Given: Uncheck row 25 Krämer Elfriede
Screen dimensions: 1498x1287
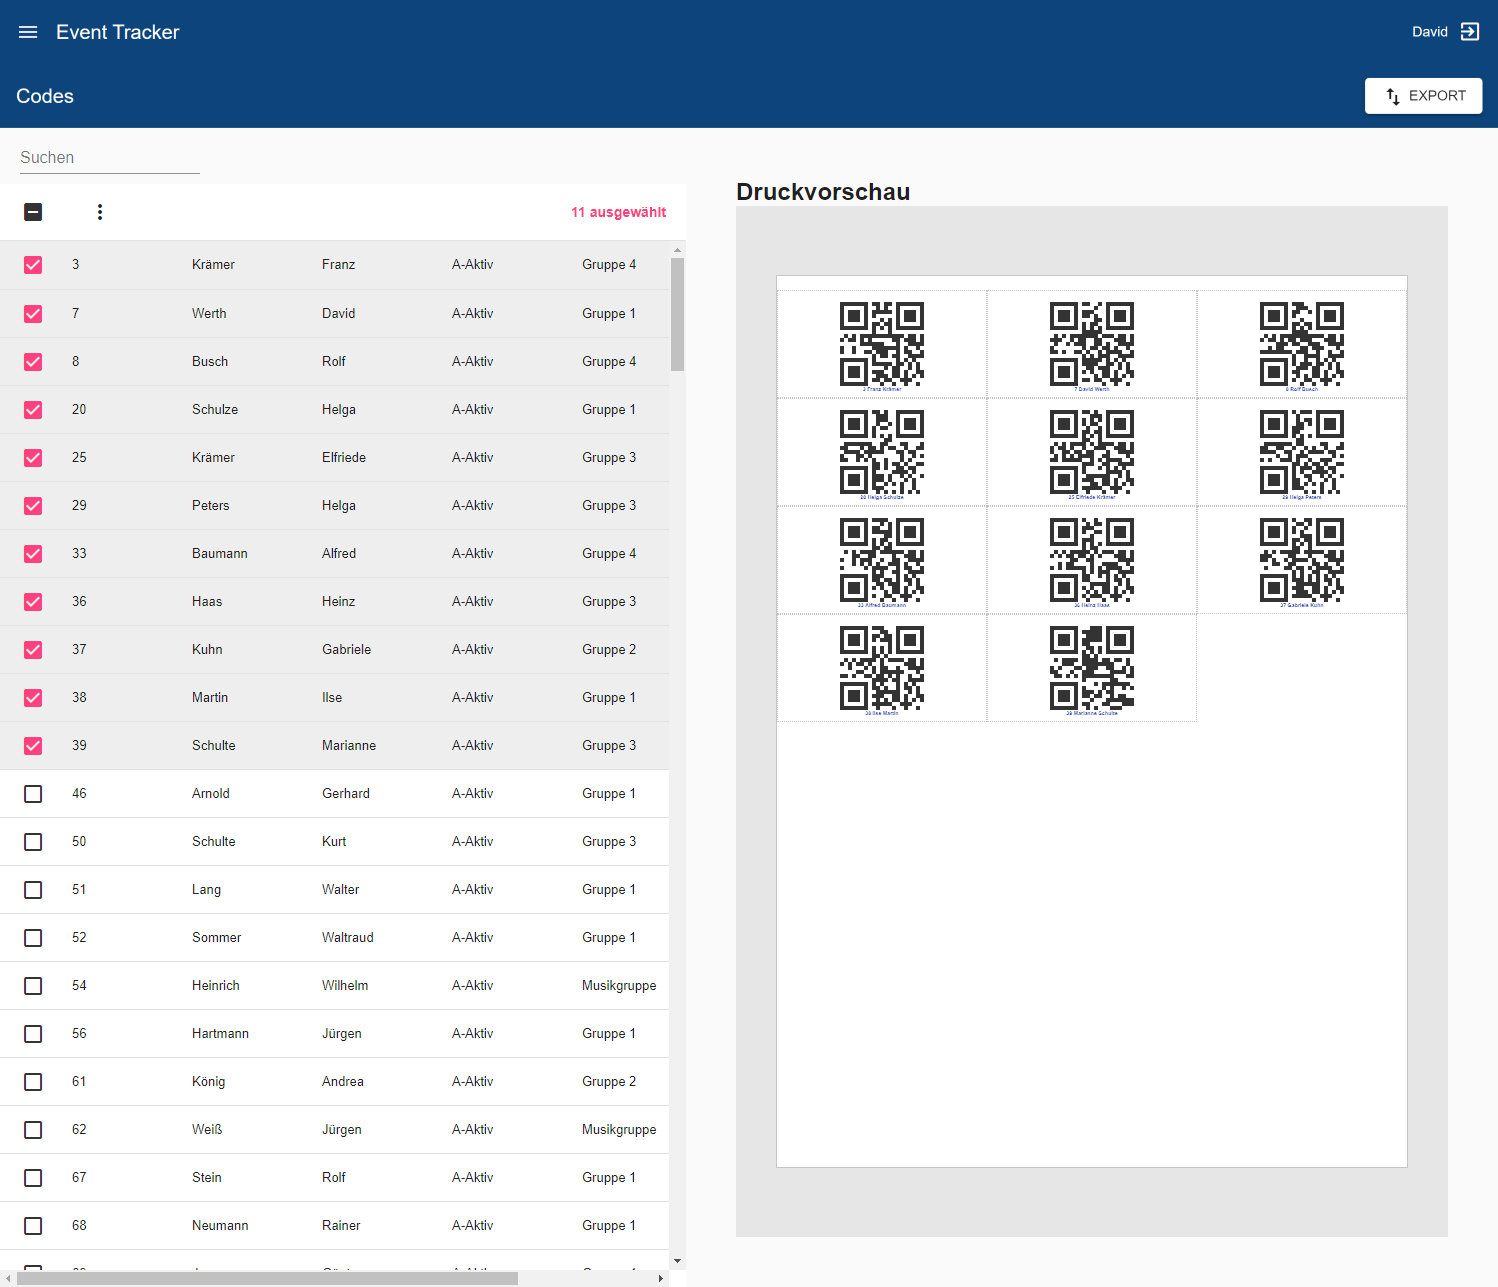Looking at the screenshot, I should [33, 458].
